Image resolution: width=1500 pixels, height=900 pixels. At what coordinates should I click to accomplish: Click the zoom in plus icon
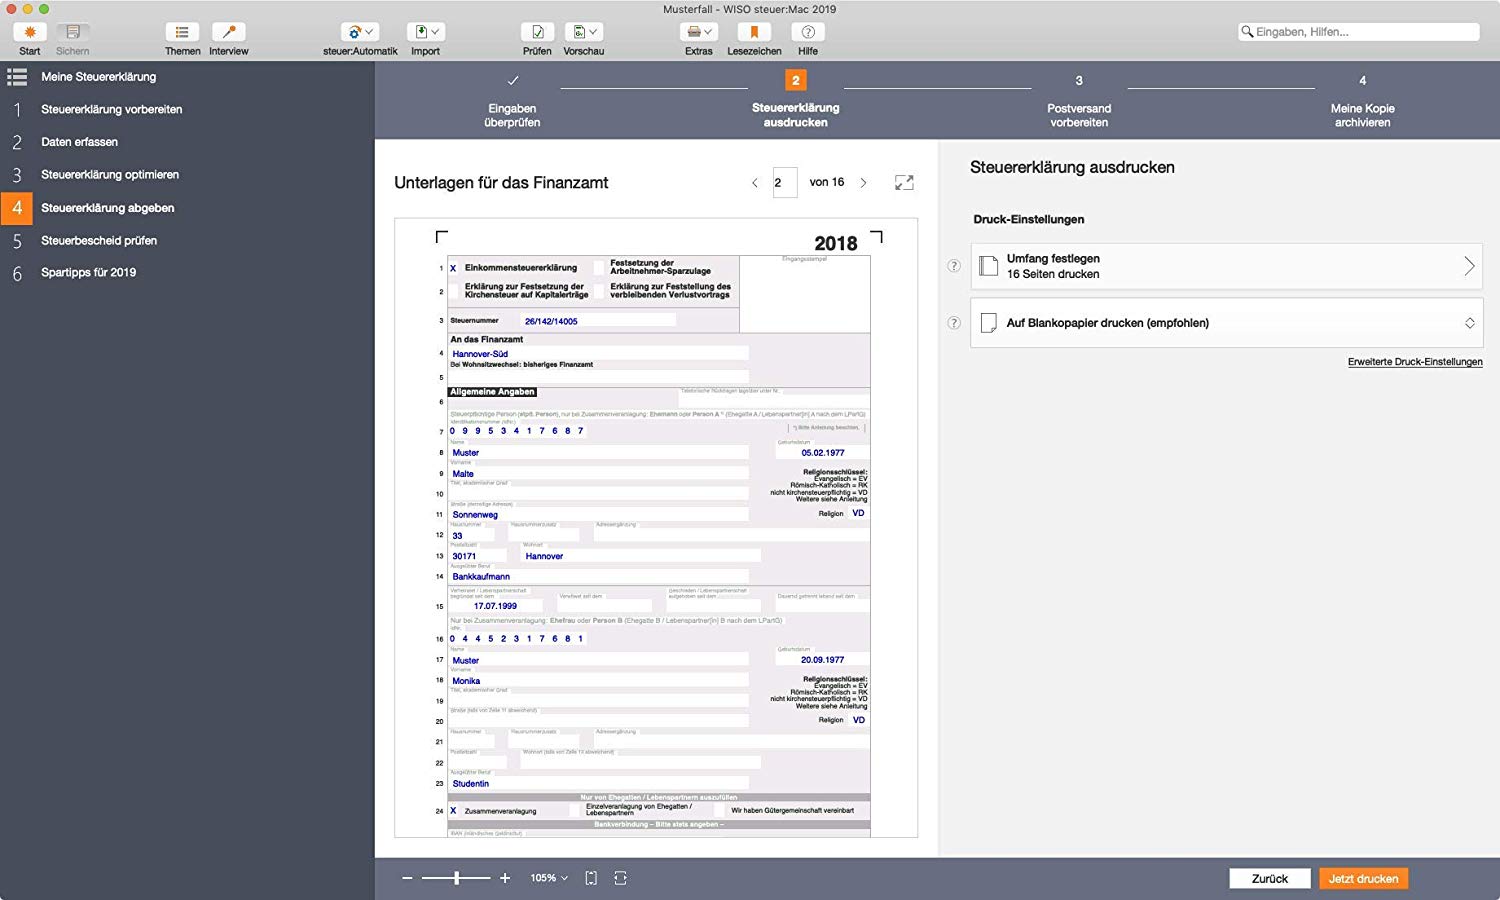505,878
